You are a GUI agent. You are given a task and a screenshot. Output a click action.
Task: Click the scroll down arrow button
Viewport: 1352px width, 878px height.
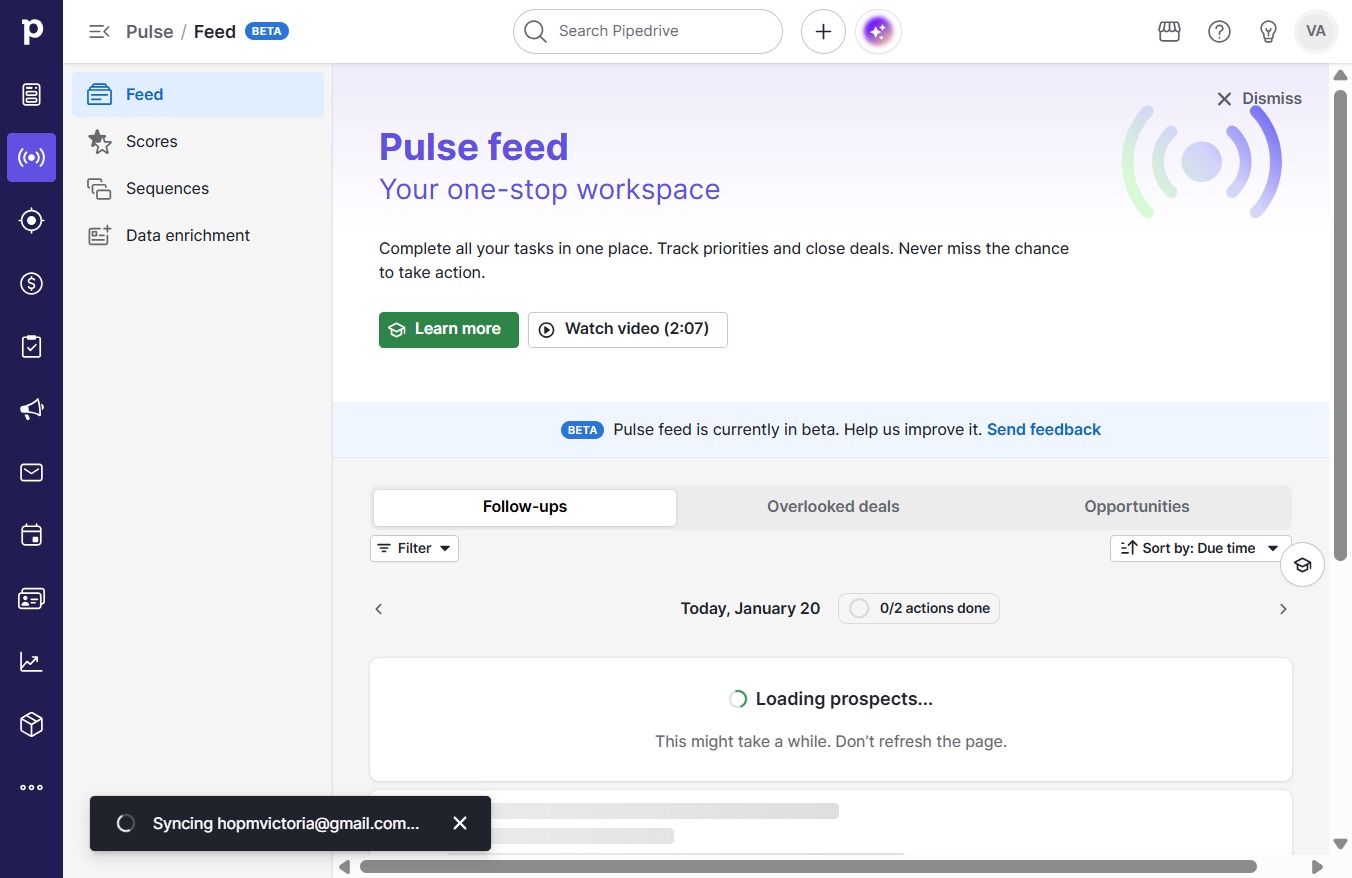[1341, 844]
